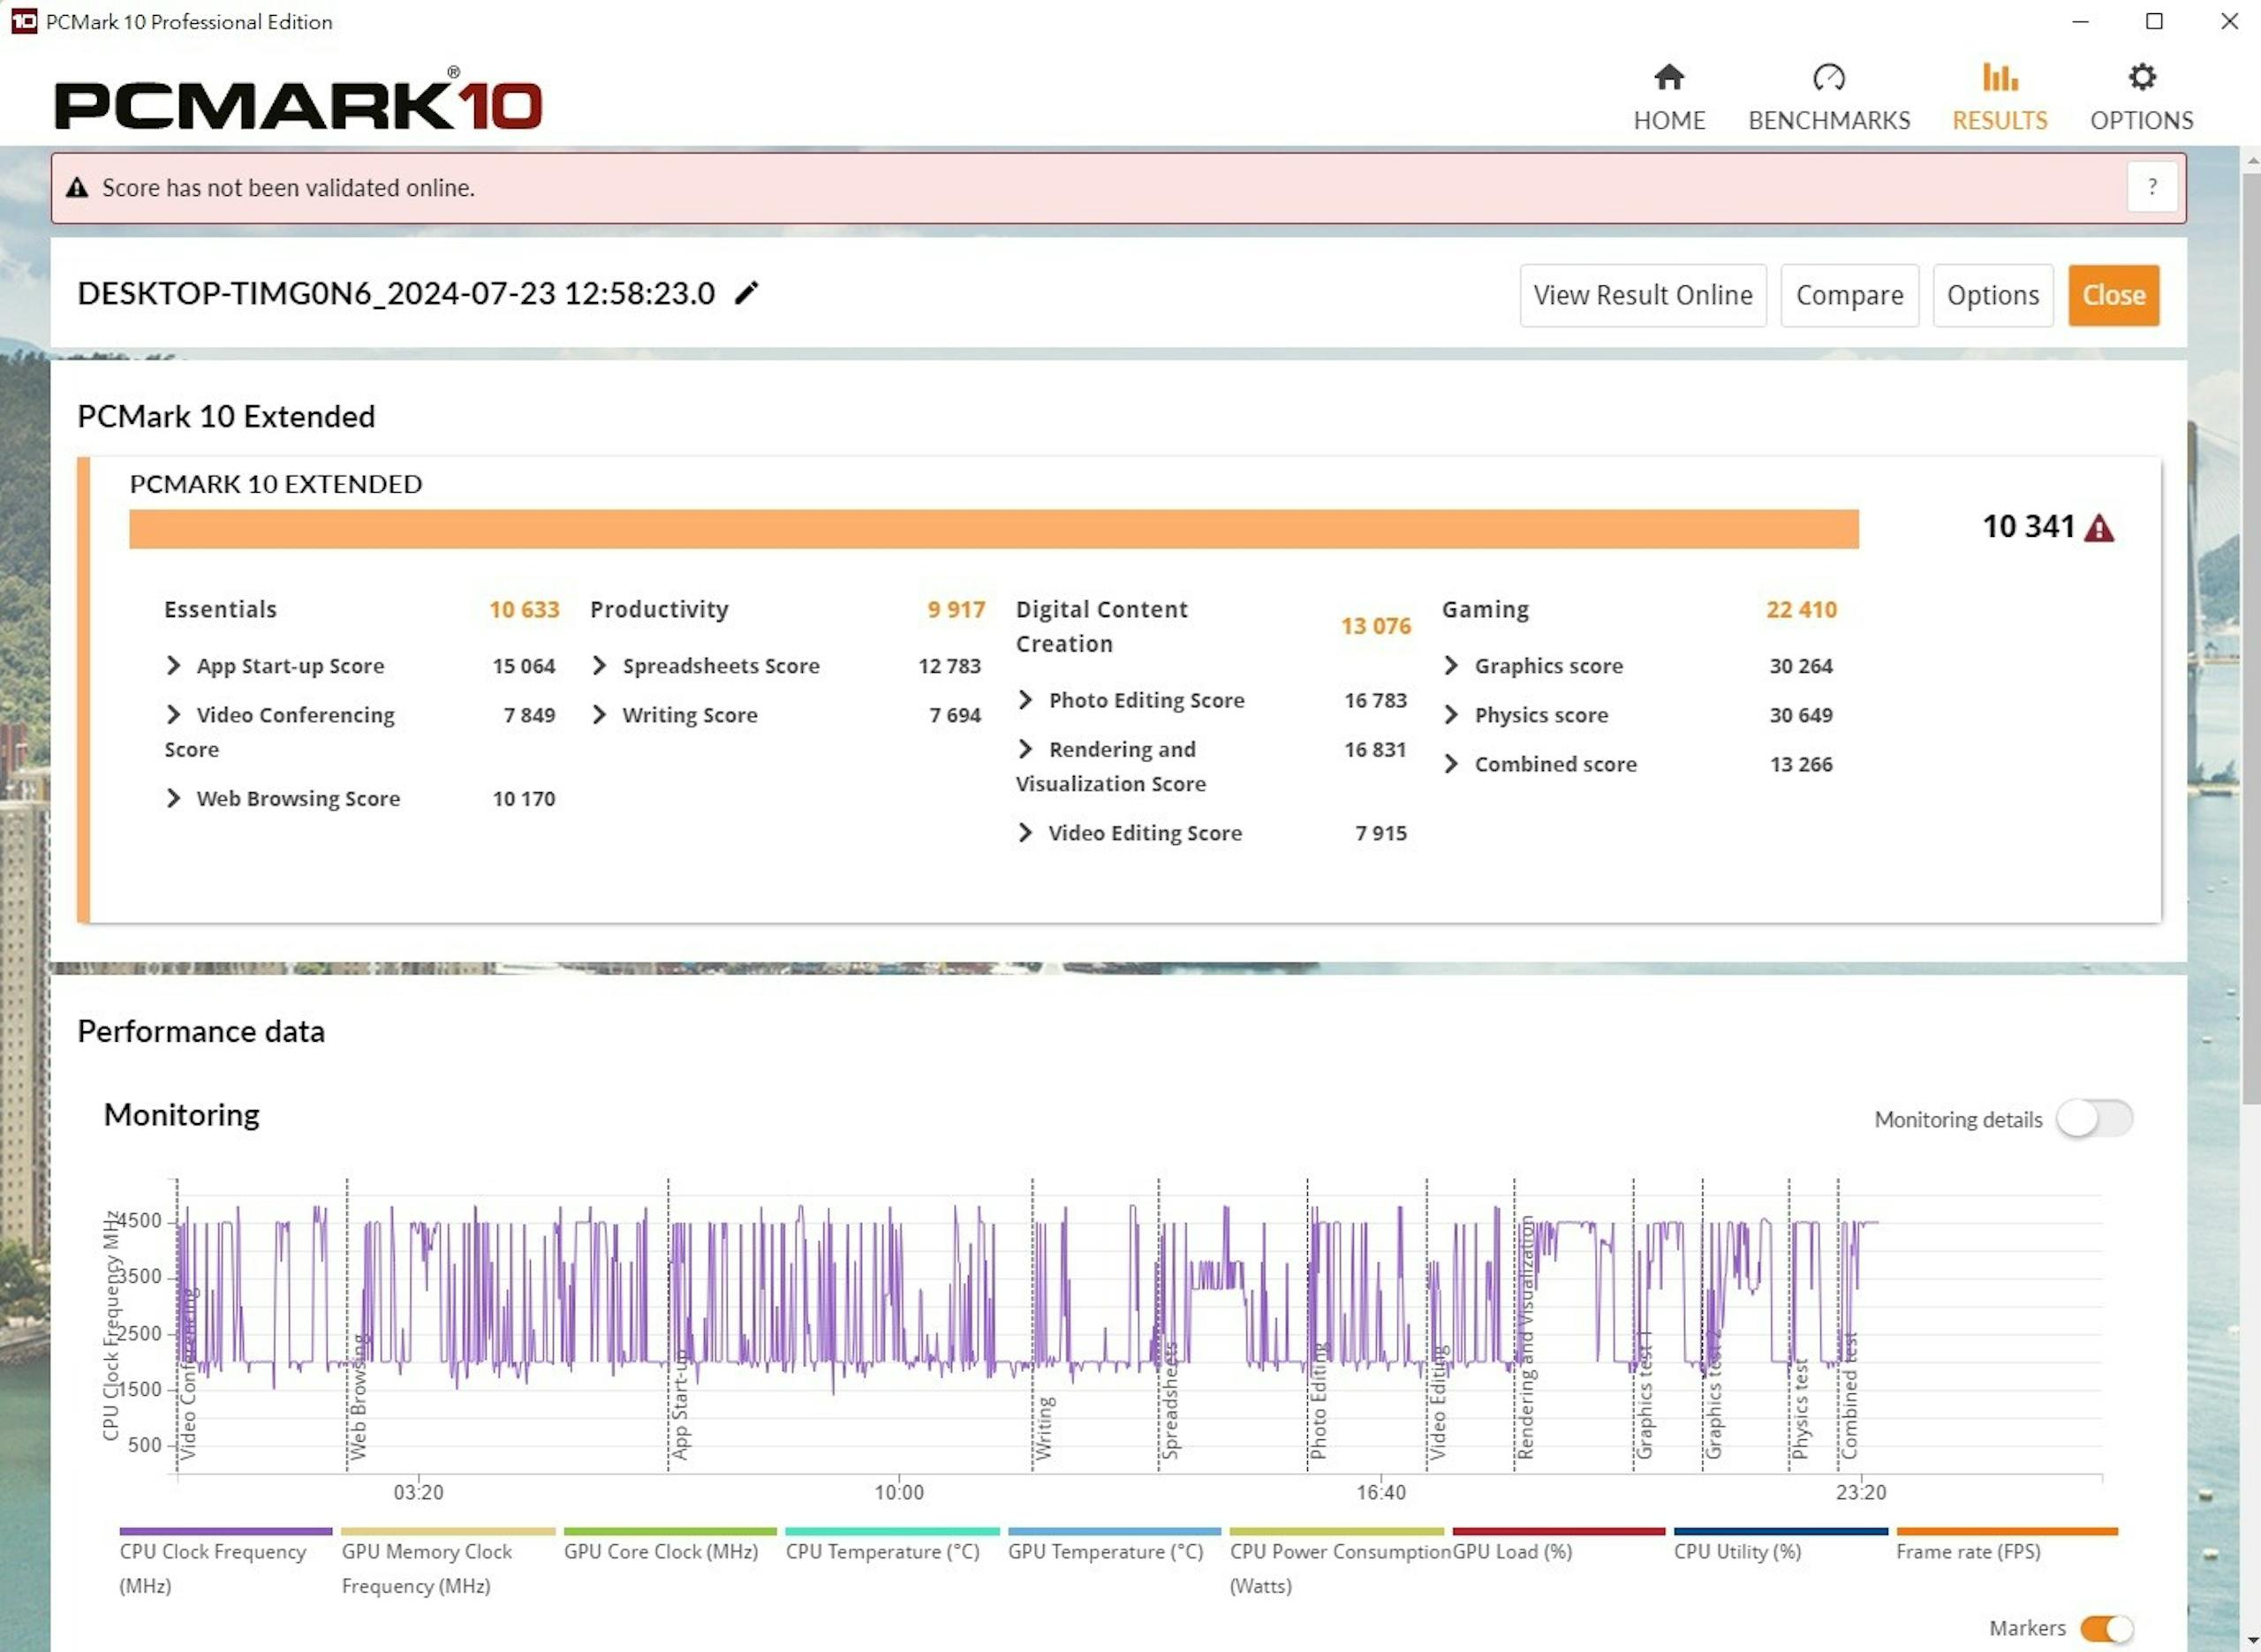The image size is (2261, 1652).
Task: Expand App Start-up Score details
Action: point(173,665)
